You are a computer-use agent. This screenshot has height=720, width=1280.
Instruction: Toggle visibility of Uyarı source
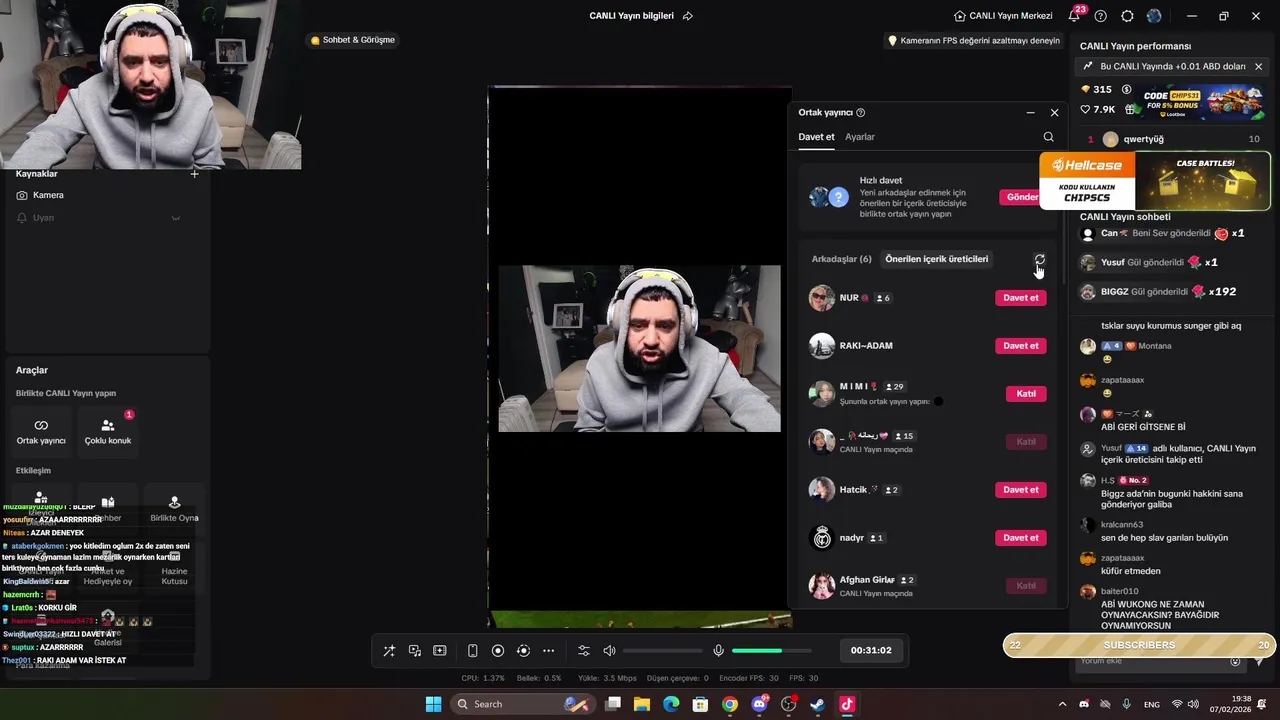coord(176,218)
